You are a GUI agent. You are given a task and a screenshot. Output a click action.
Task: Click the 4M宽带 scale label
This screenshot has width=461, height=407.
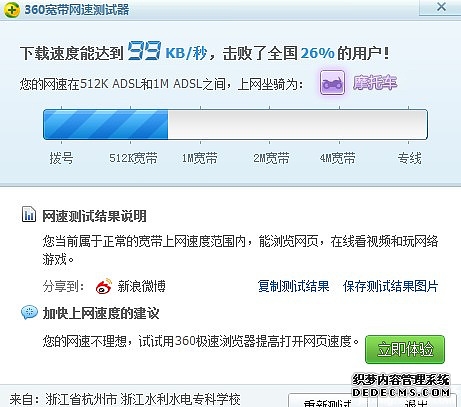pyautogui.click(x=338, y=158)
